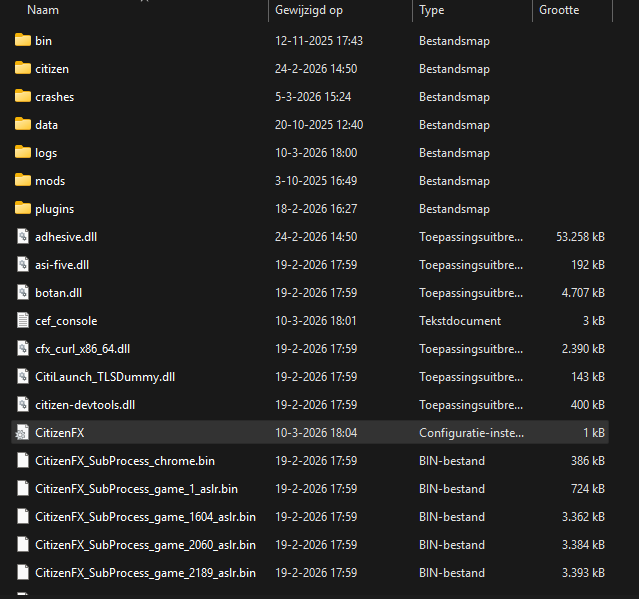Click the 10-3-2026 18:00 date of logs
639x599 pixels.
coord(316,153)
